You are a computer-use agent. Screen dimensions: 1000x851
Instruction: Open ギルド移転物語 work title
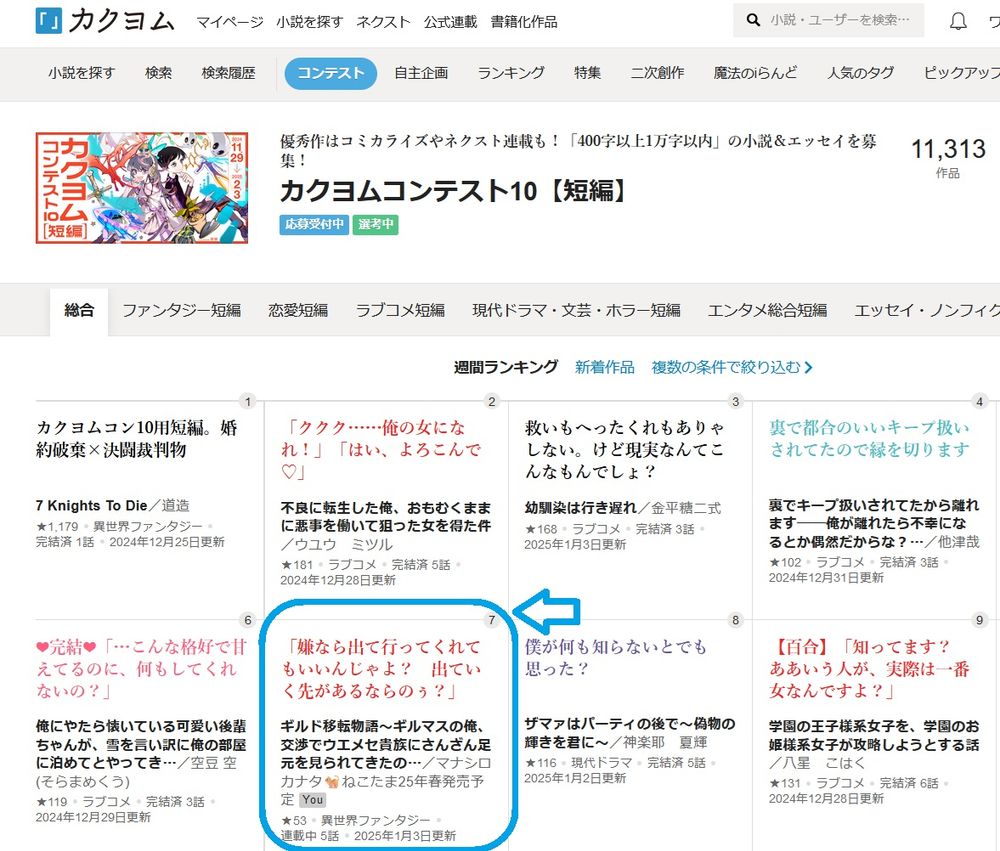[x=385, y=744]
